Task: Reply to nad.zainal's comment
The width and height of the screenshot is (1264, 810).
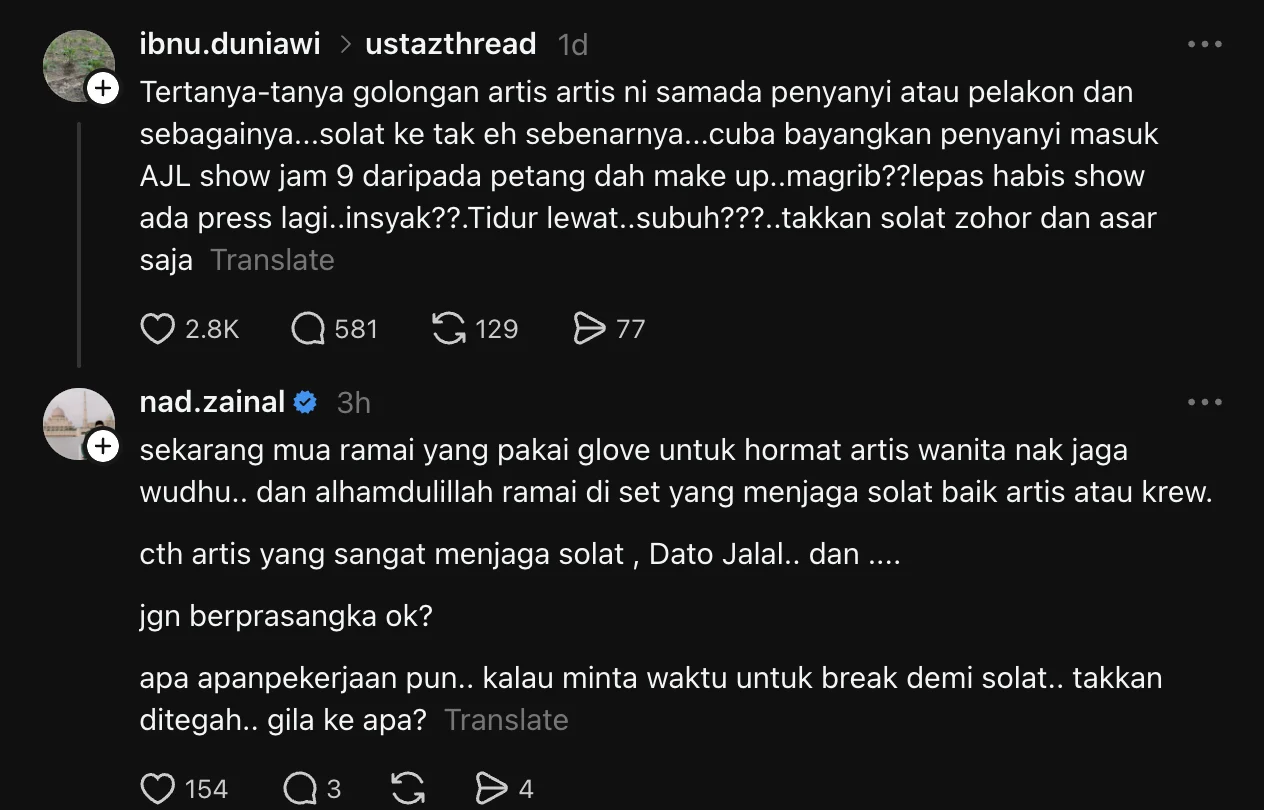Action: tap(301, 789)
